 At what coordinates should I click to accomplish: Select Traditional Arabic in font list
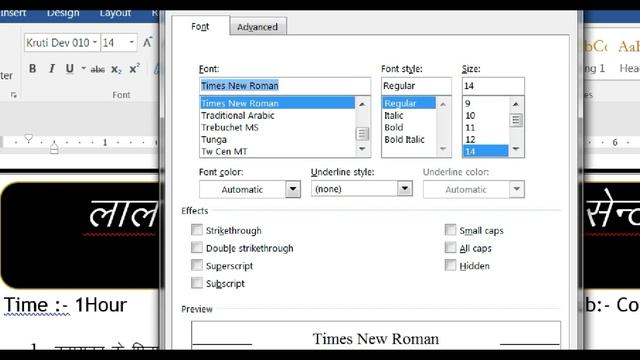coord(277,116)
